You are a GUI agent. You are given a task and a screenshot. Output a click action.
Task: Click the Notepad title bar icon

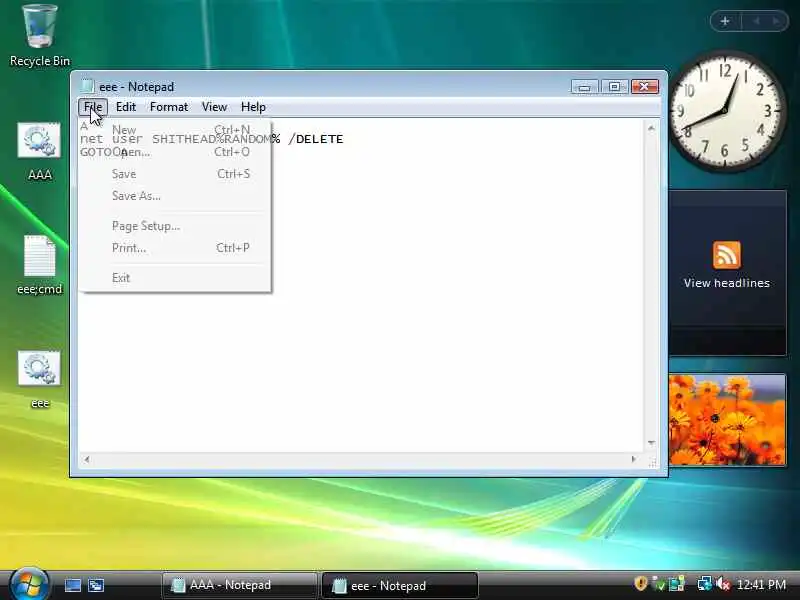(87, 86)
